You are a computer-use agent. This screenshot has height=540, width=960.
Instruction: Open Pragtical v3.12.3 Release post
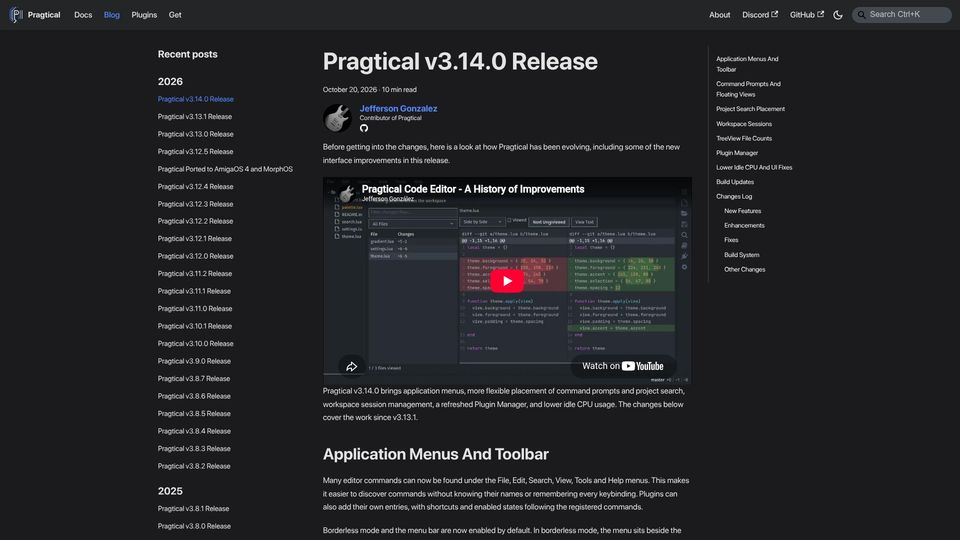click(195, 204)
